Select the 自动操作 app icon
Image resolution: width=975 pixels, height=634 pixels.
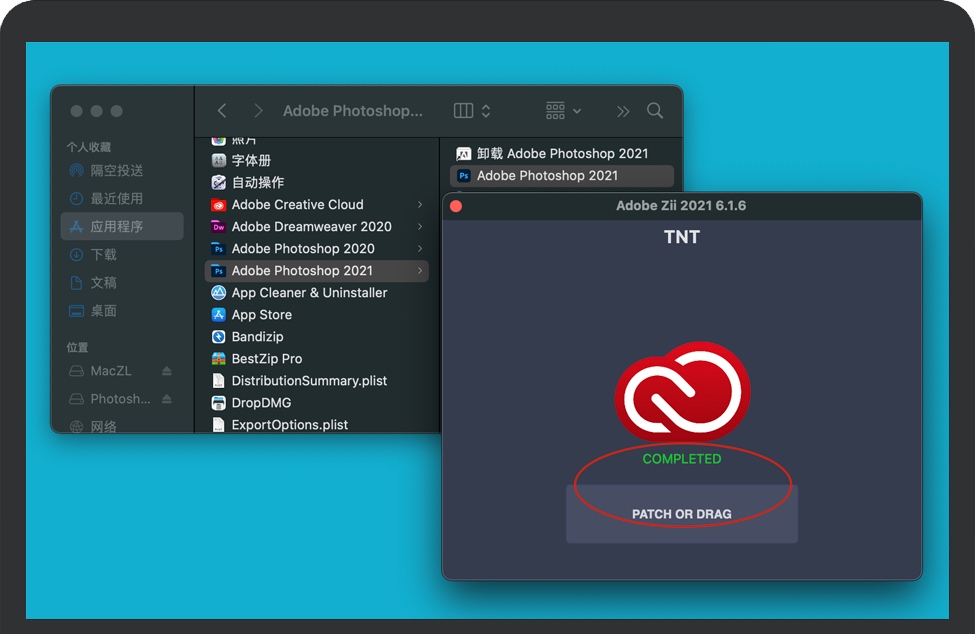(x=218, y=182)
